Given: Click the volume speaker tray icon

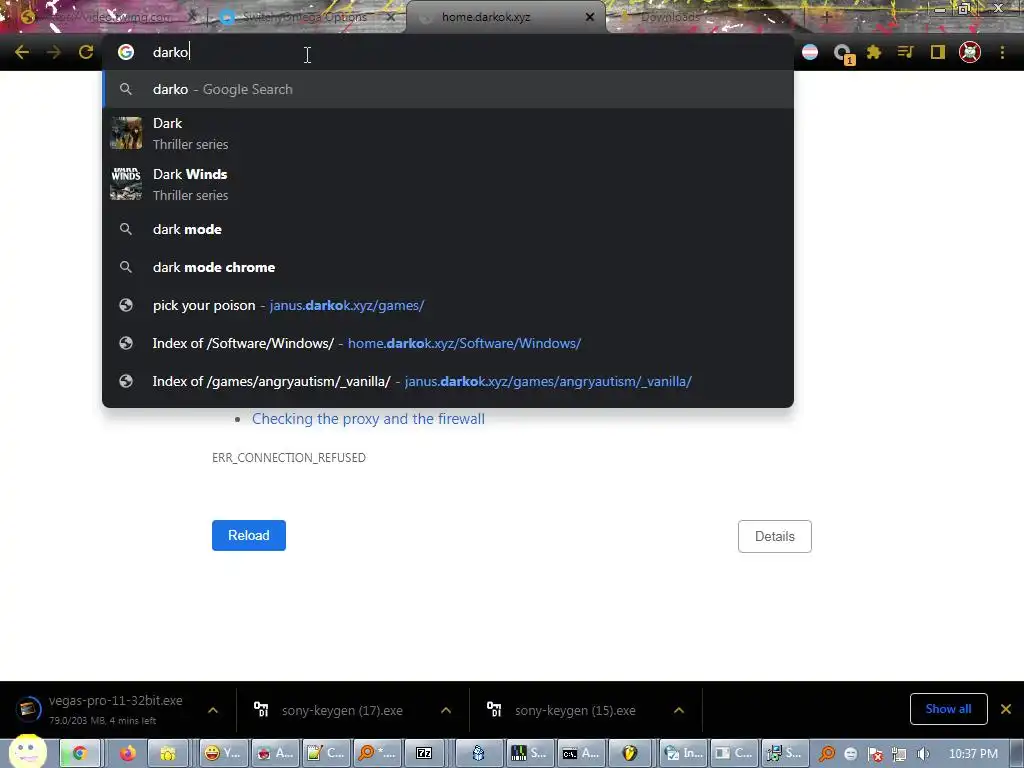Looking at the screenshot, I should tap(923, 754).
